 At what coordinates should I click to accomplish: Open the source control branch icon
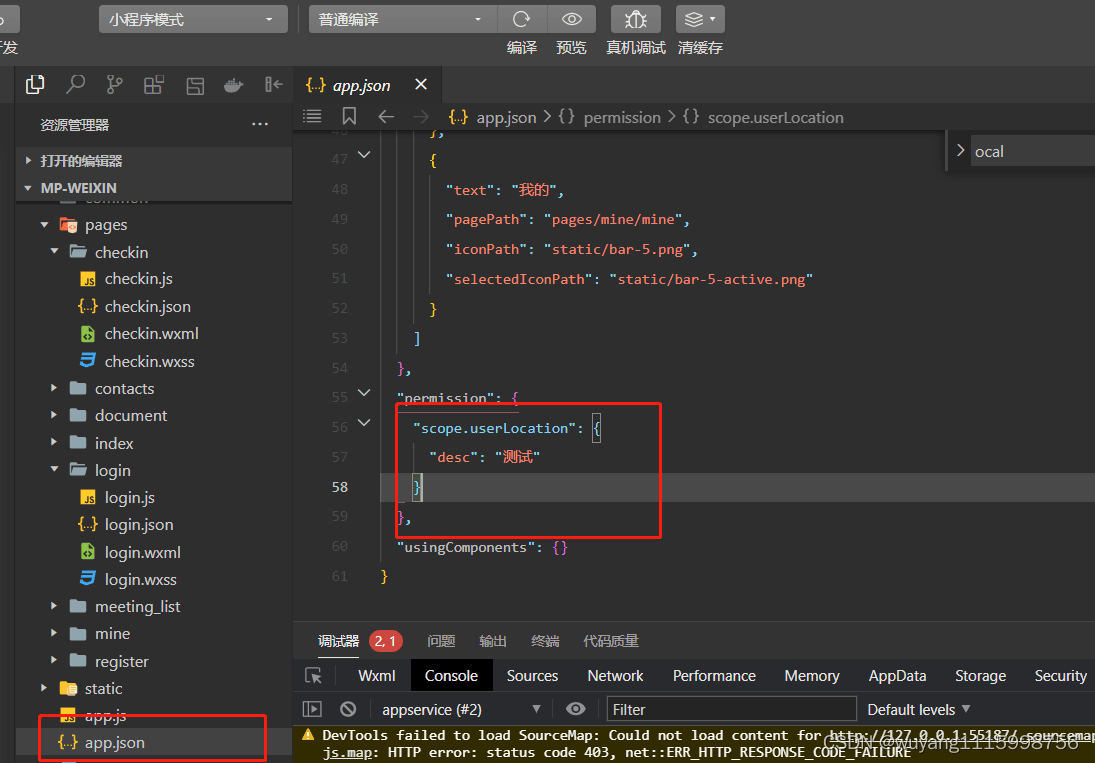115,85
